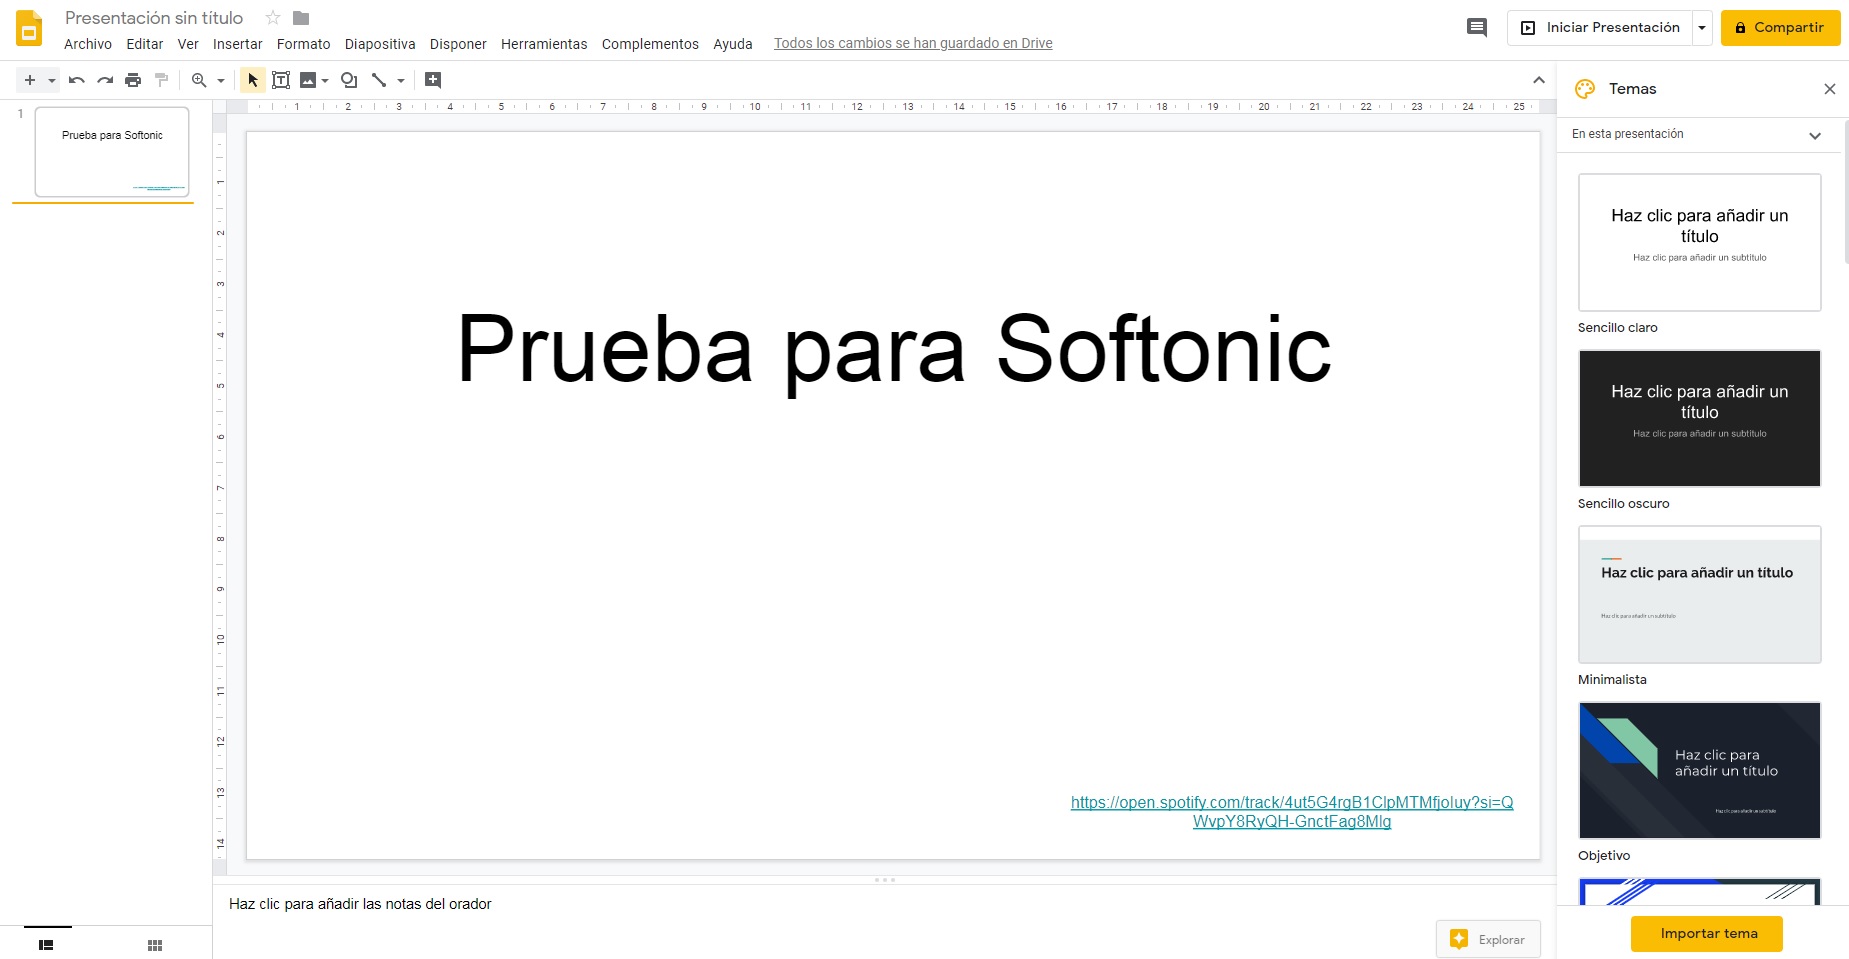Click the paint format roller icon
Screen dimensions: 1849x959
(161, 80)
